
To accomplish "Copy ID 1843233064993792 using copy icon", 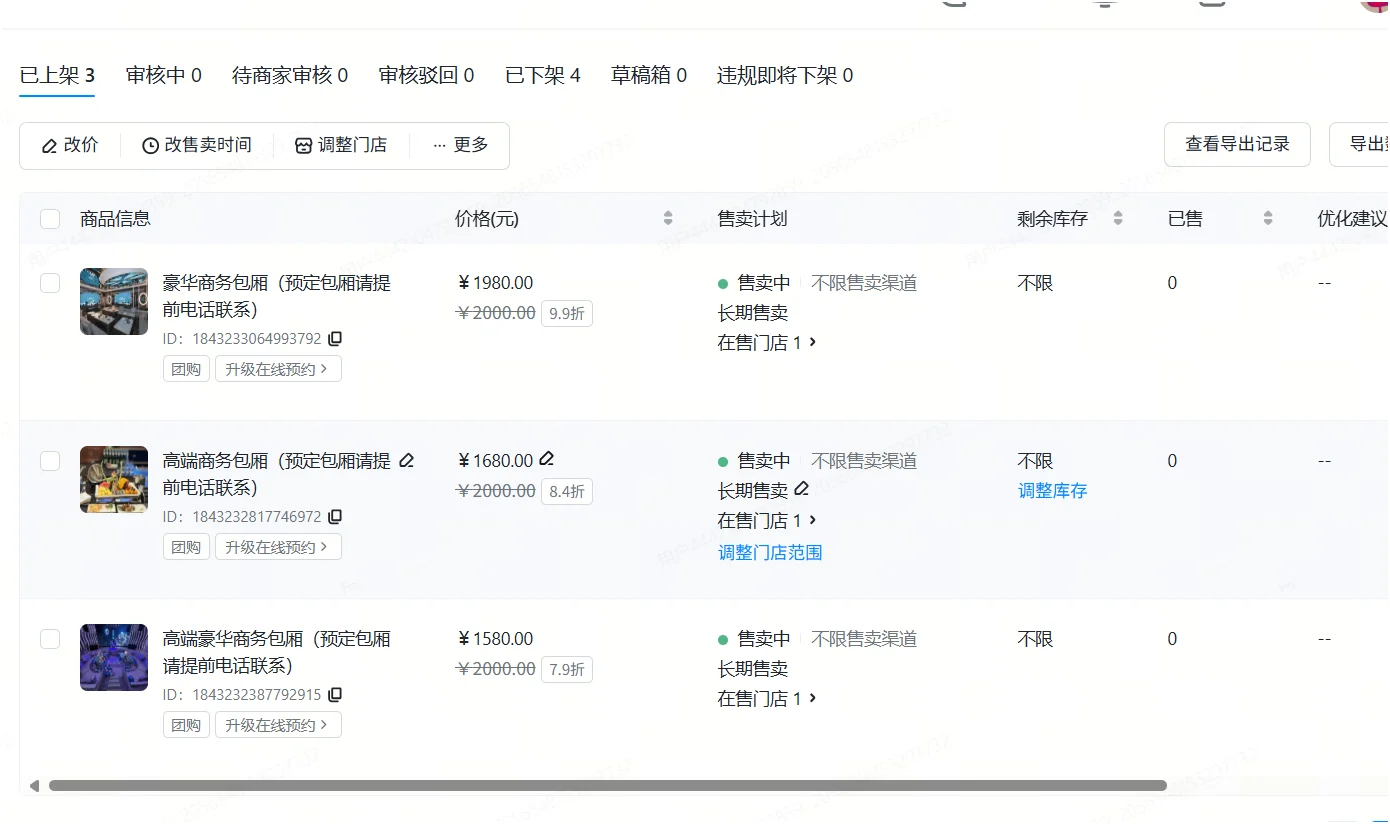I will click(x=335, y=339).
